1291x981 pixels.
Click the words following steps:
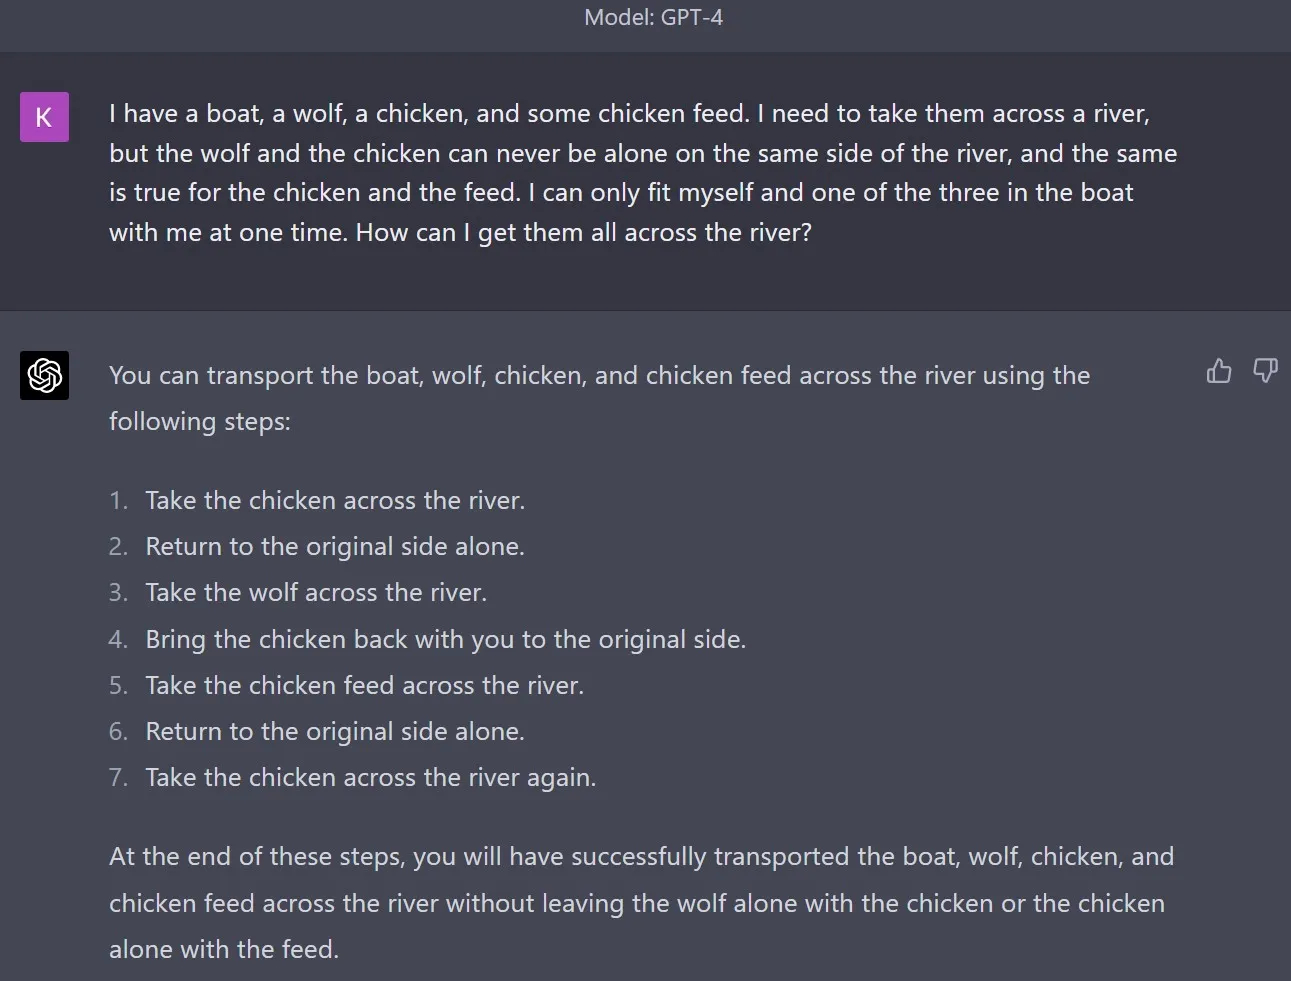[x=199, y=421]
